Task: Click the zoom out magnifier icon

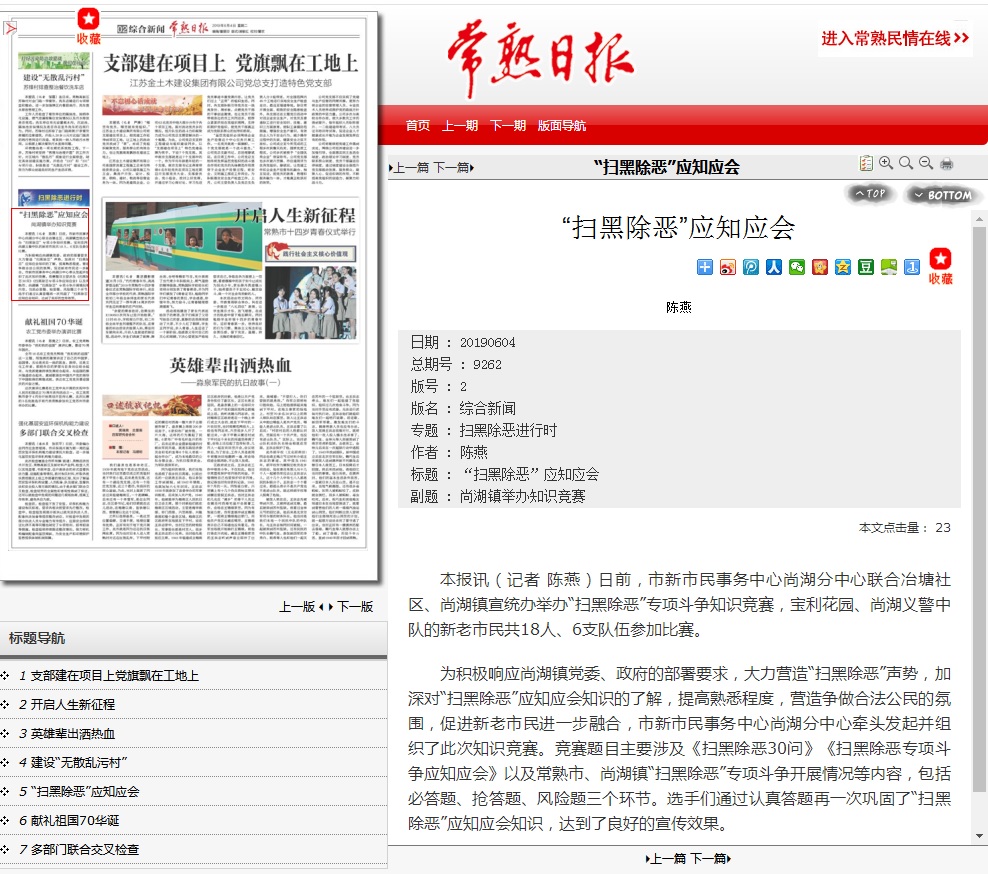Action: (926, 163)
